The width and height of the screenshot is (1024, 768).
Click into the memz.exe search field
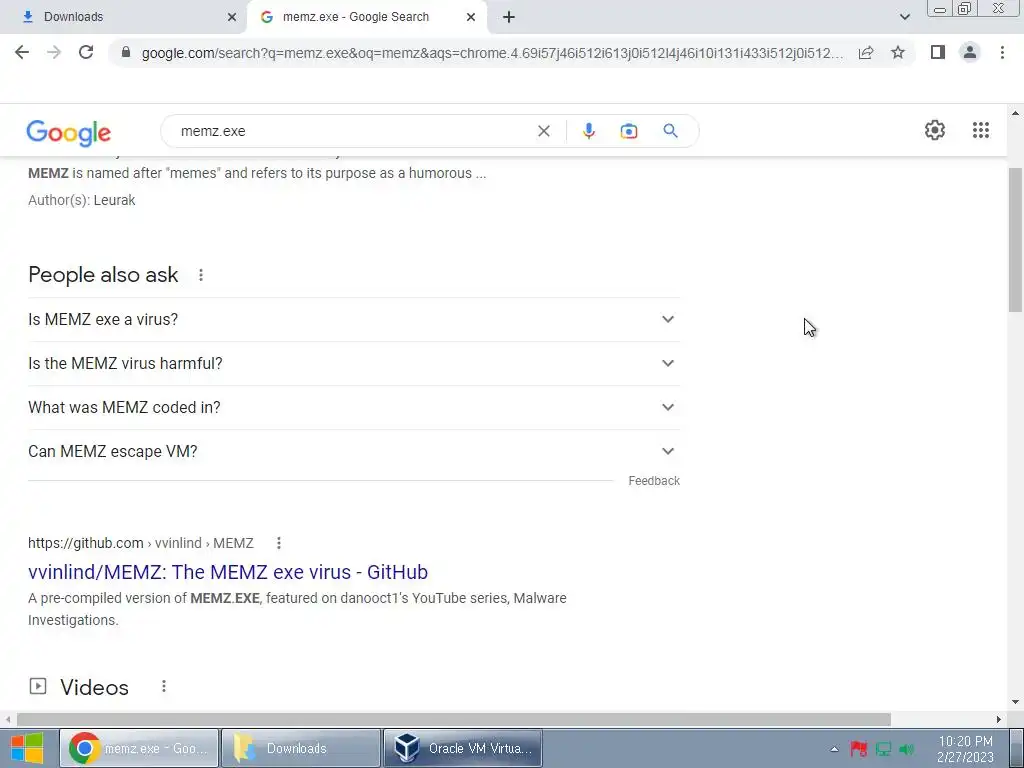353,131
